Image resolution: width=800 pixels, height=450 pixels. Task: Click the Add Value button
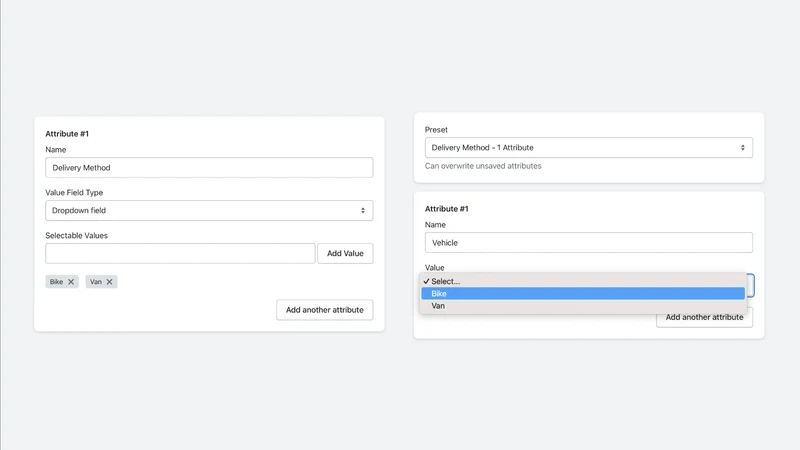[x=345, y=253]
